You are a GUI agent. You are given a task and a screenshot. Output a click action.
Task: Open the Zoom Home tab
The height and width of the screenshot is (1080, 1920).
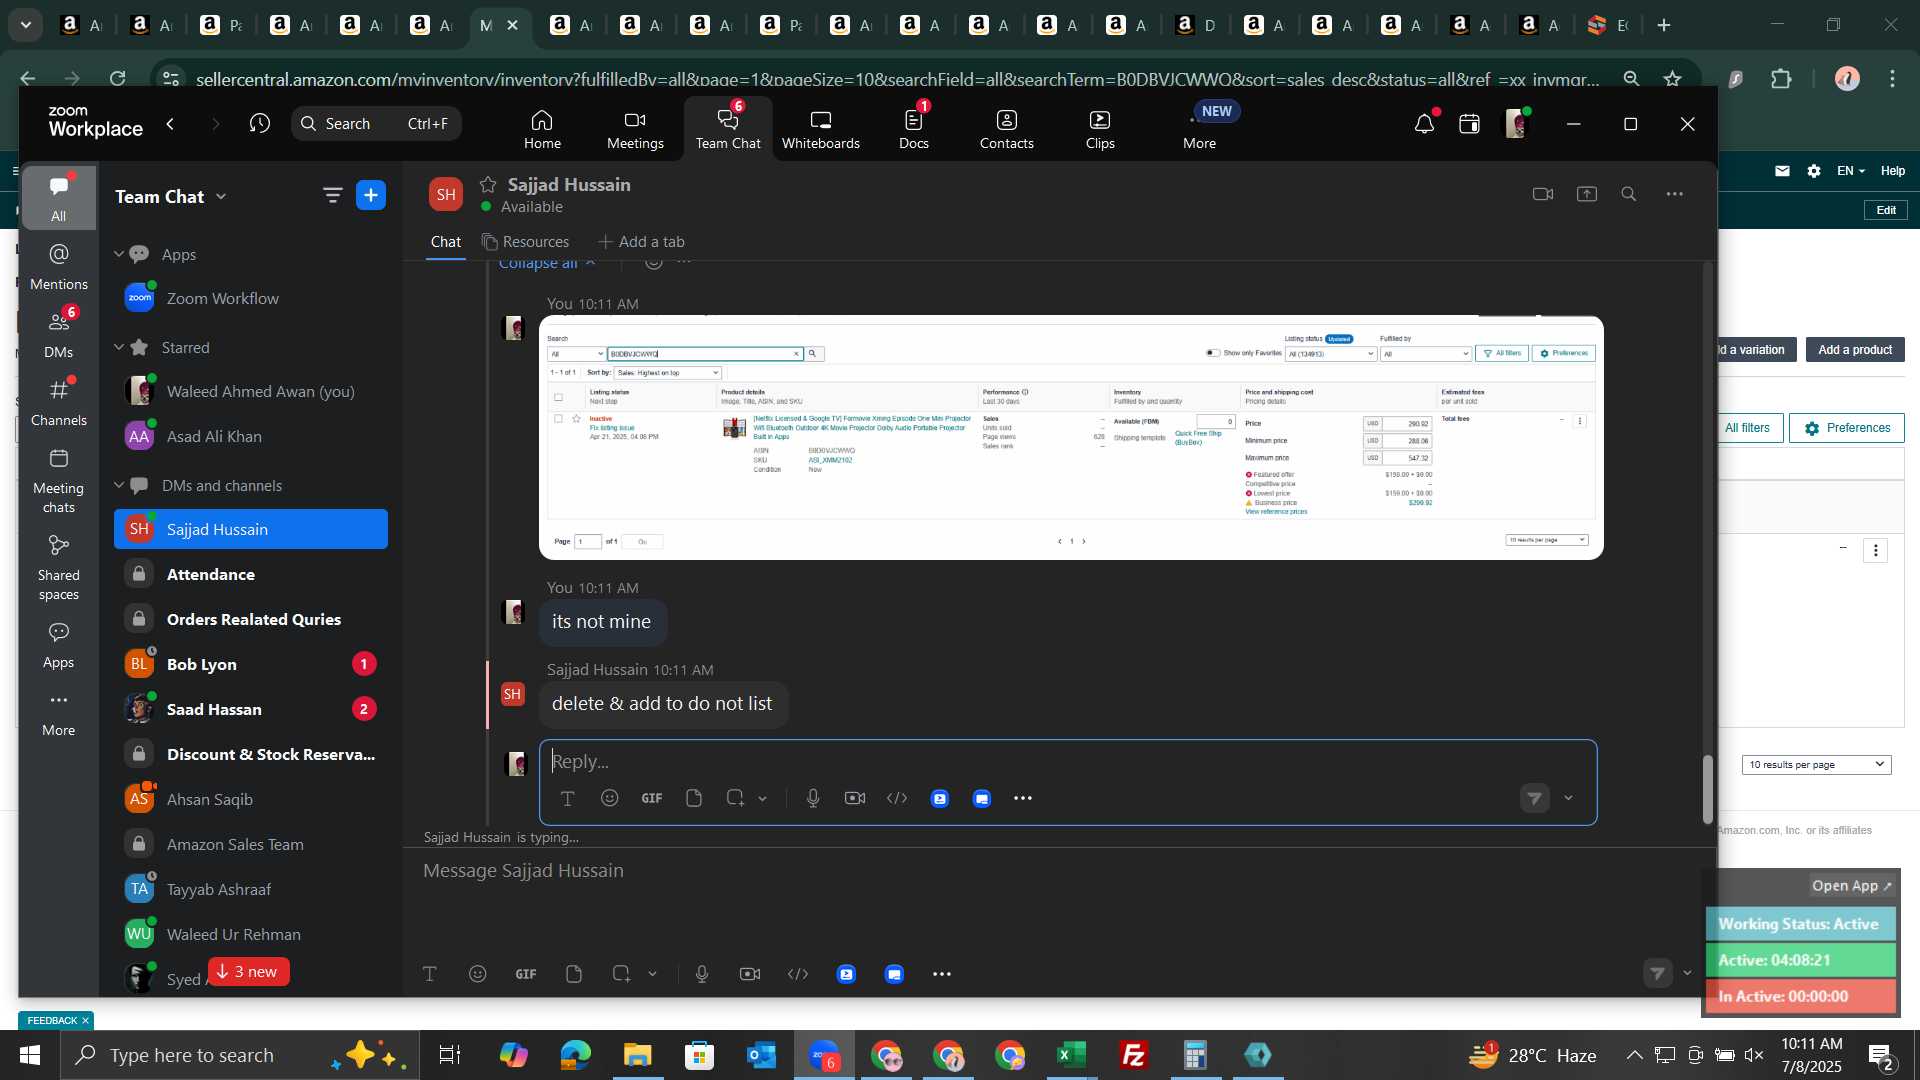click(542, 129)
